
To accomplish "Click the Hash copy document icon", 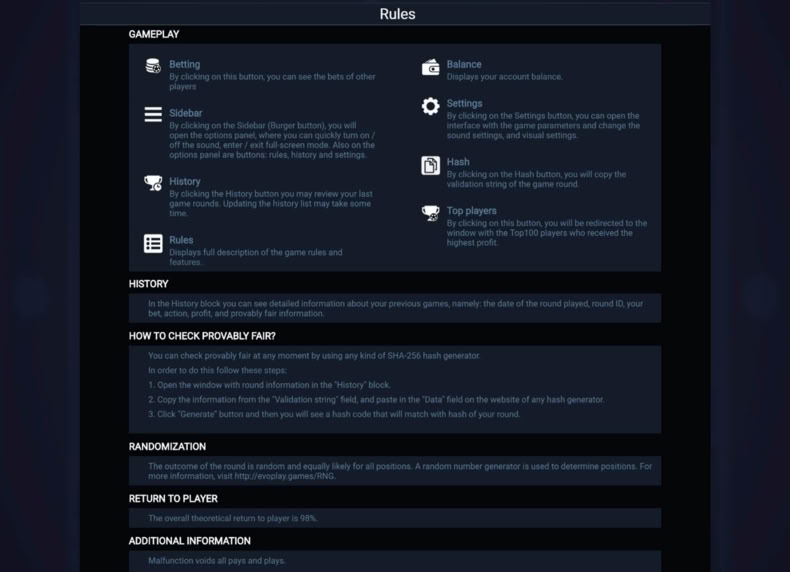I will tap(430, 165).
